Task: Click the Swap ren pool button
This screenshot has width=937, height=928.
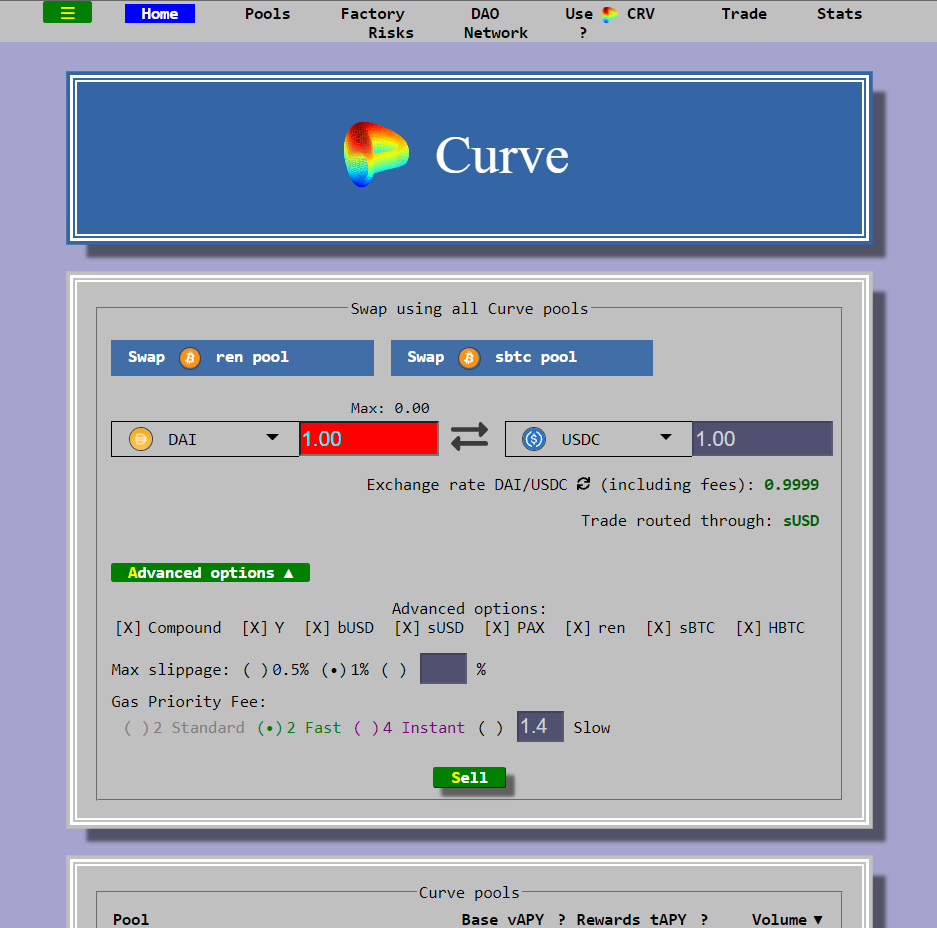Action: point(243,358)
